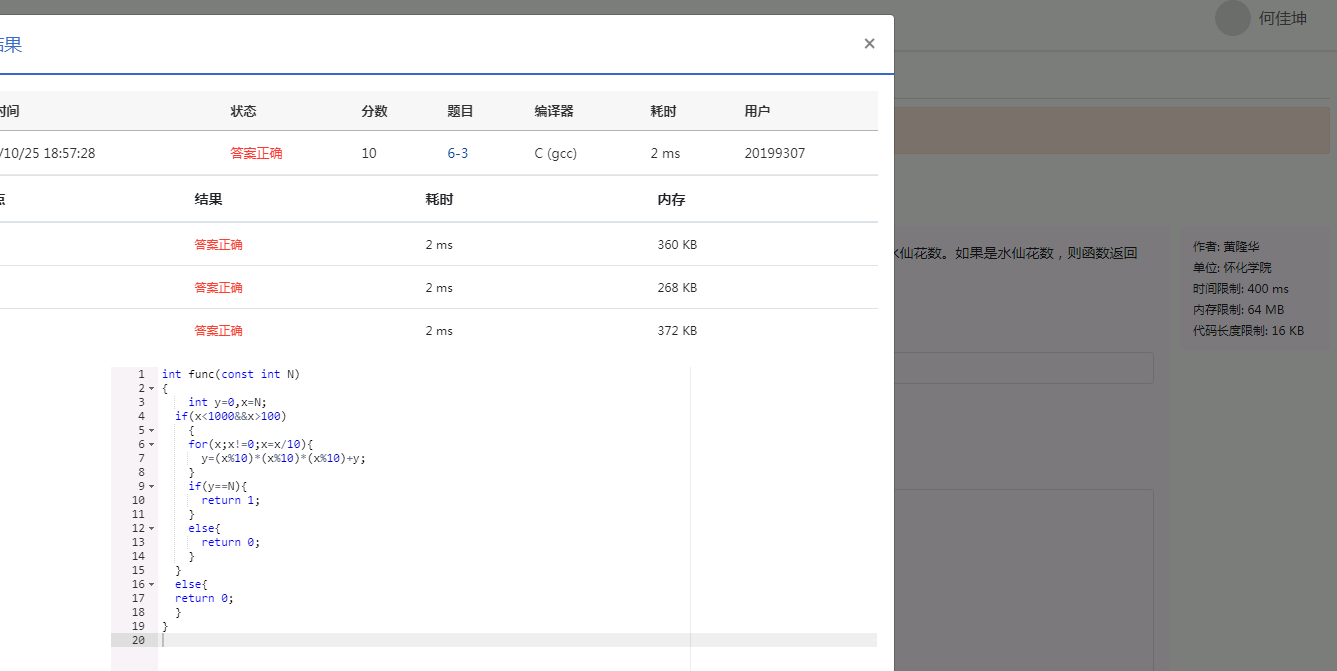
Task: Select the memory value 268 KB
Action: (x=677, y=287)
